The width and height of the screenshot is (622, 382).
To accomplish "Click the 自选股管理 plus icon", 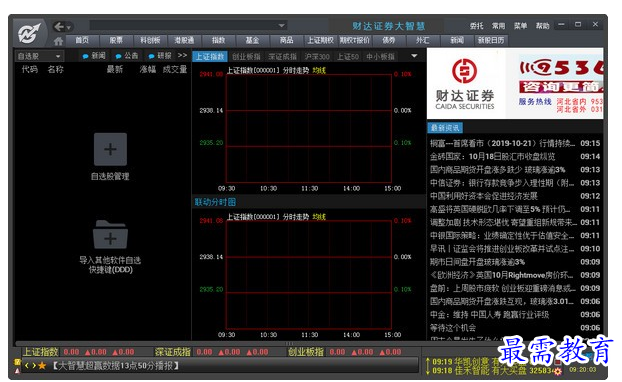I will [x=110, y=150].
